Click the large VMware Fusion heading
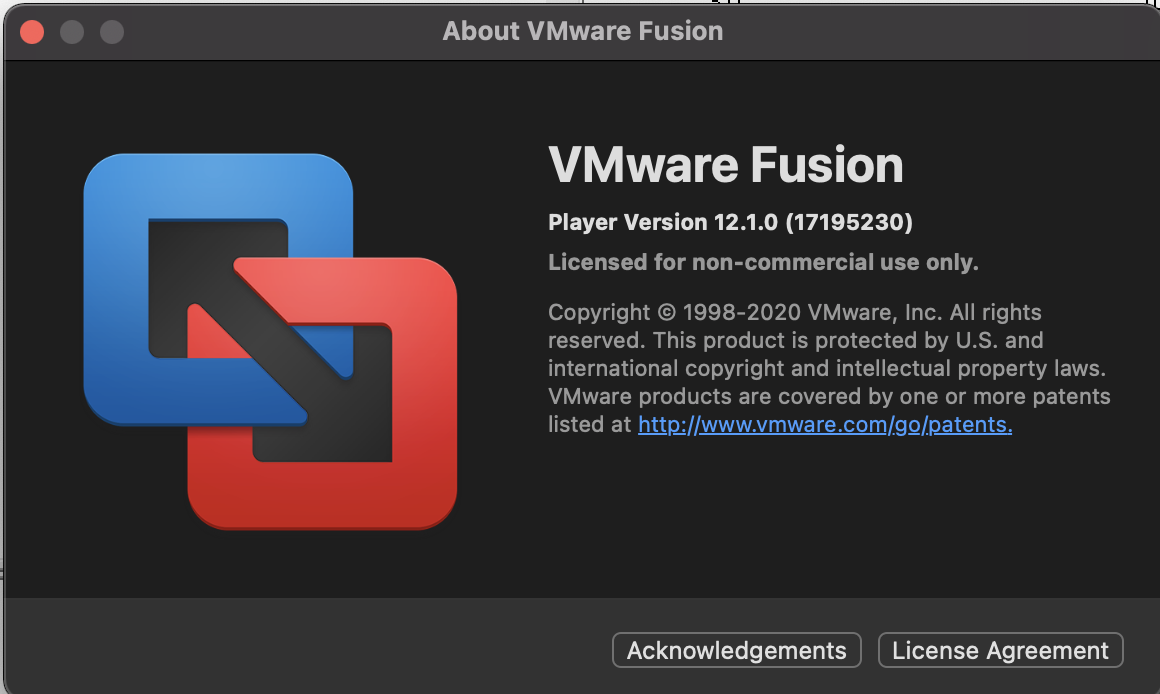1160x694 pixels. coord(726,165)
